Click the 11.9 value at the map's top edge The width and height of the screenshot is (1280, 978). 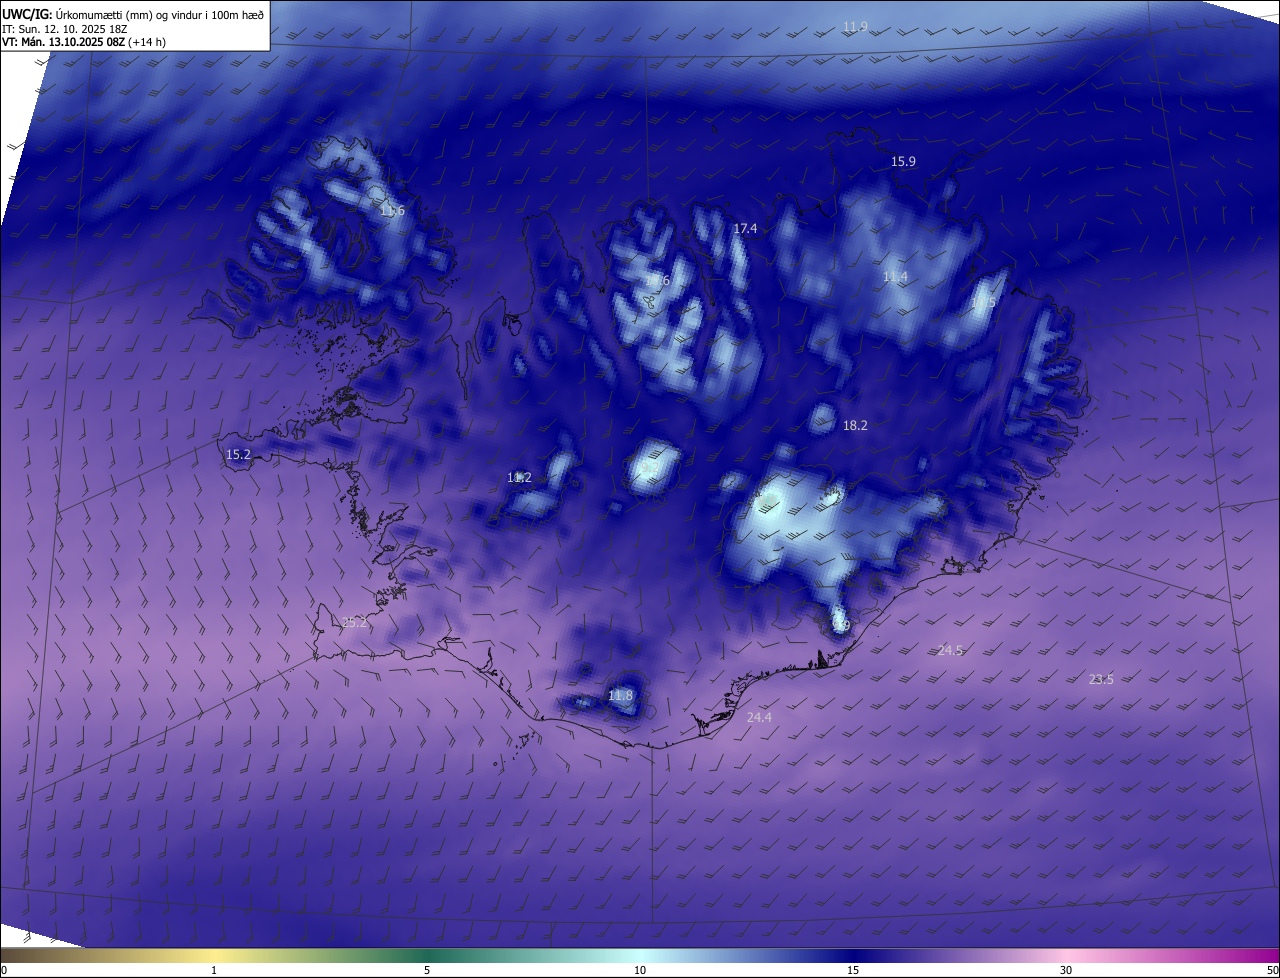(x=855, y=26)
